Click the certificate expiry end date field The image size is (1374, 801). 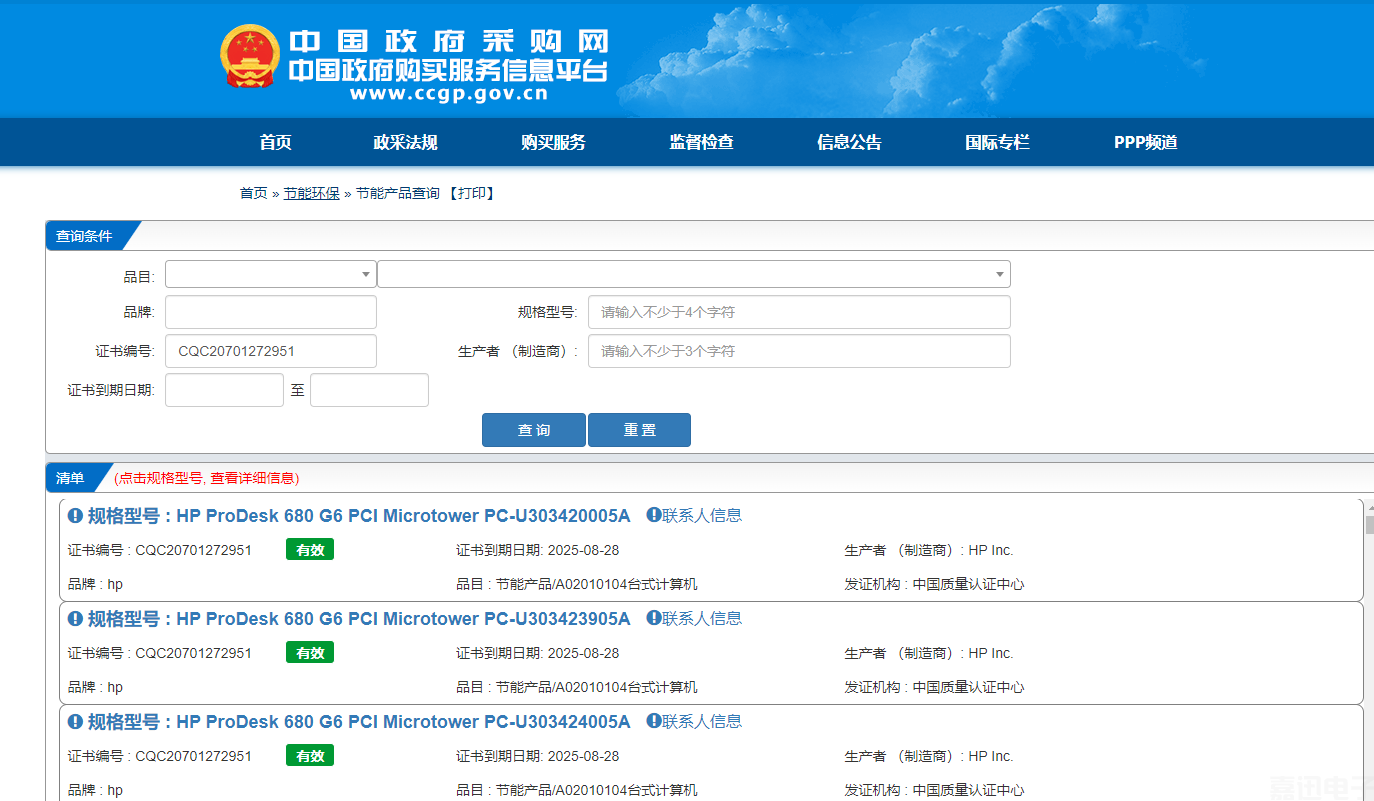(369, 390)
